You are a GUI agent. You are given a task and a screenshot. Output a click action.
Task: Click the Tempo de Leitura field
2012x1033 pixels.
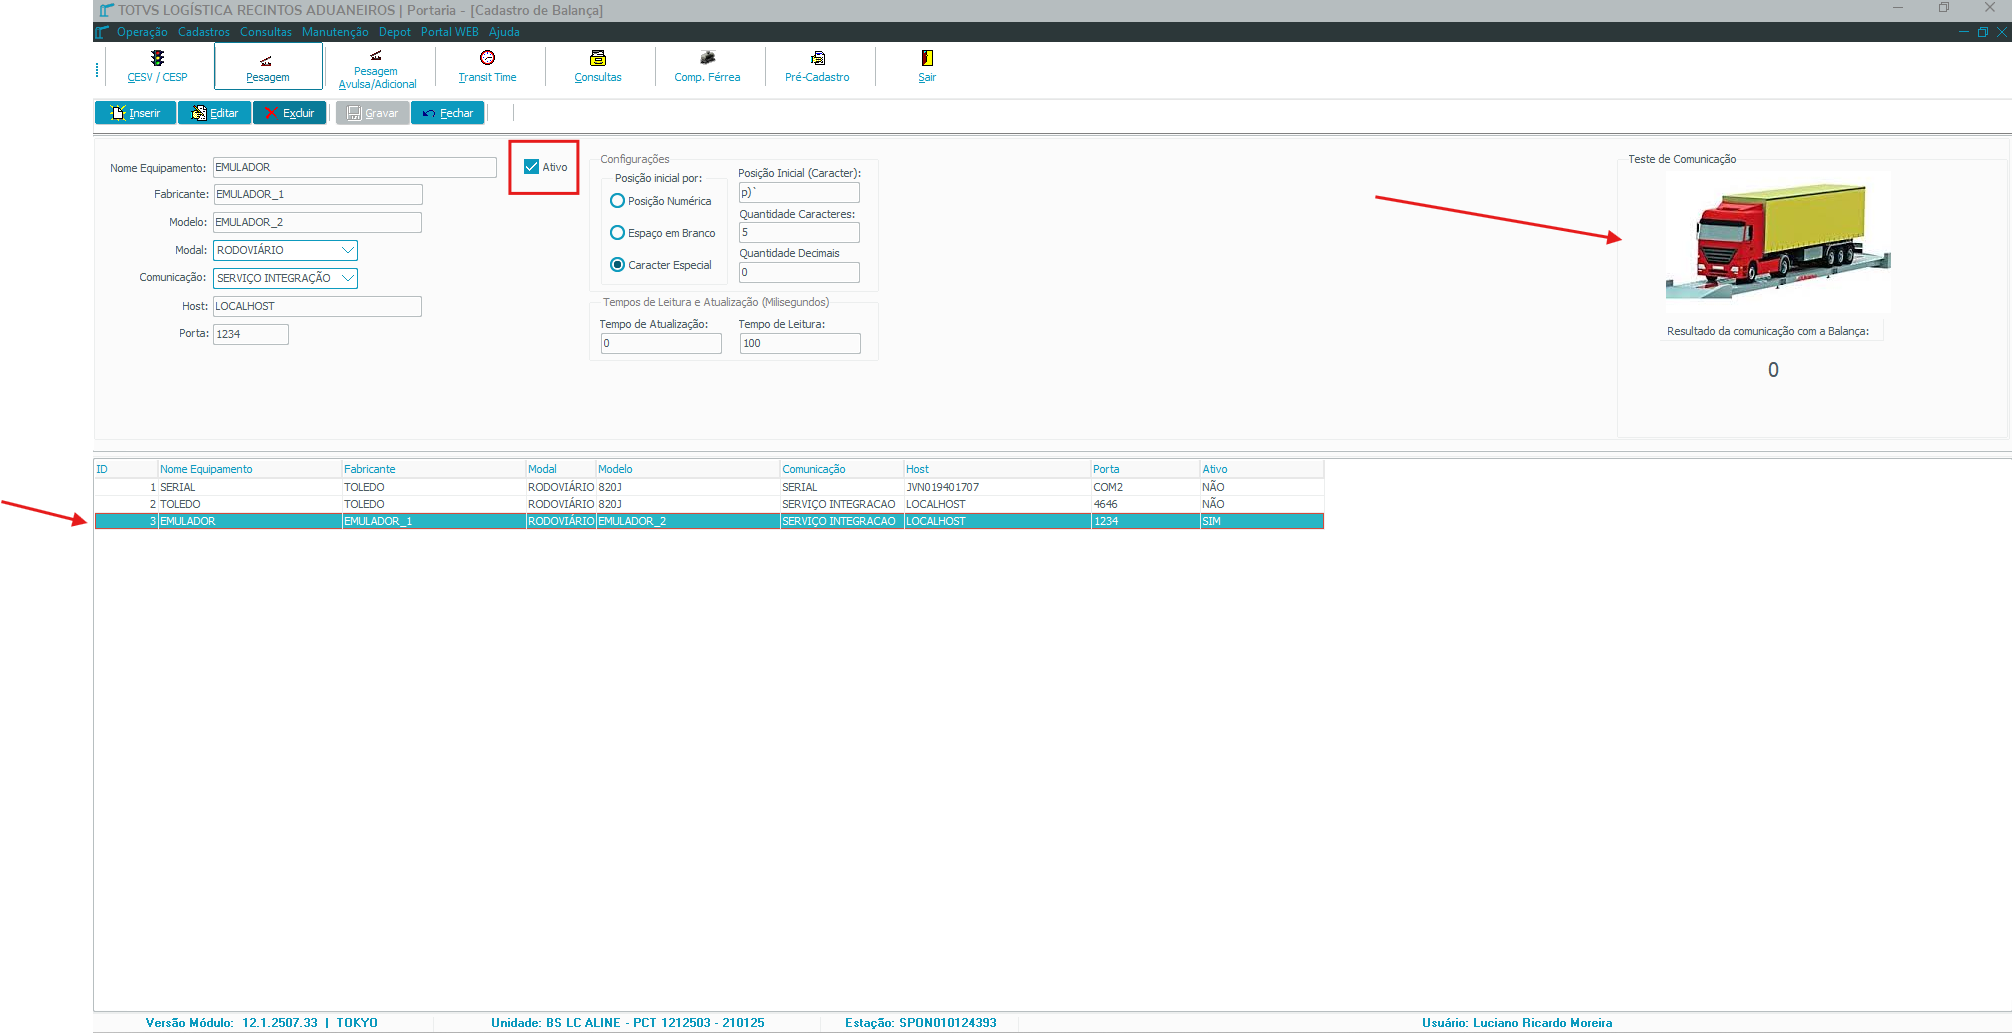point(800,343)
